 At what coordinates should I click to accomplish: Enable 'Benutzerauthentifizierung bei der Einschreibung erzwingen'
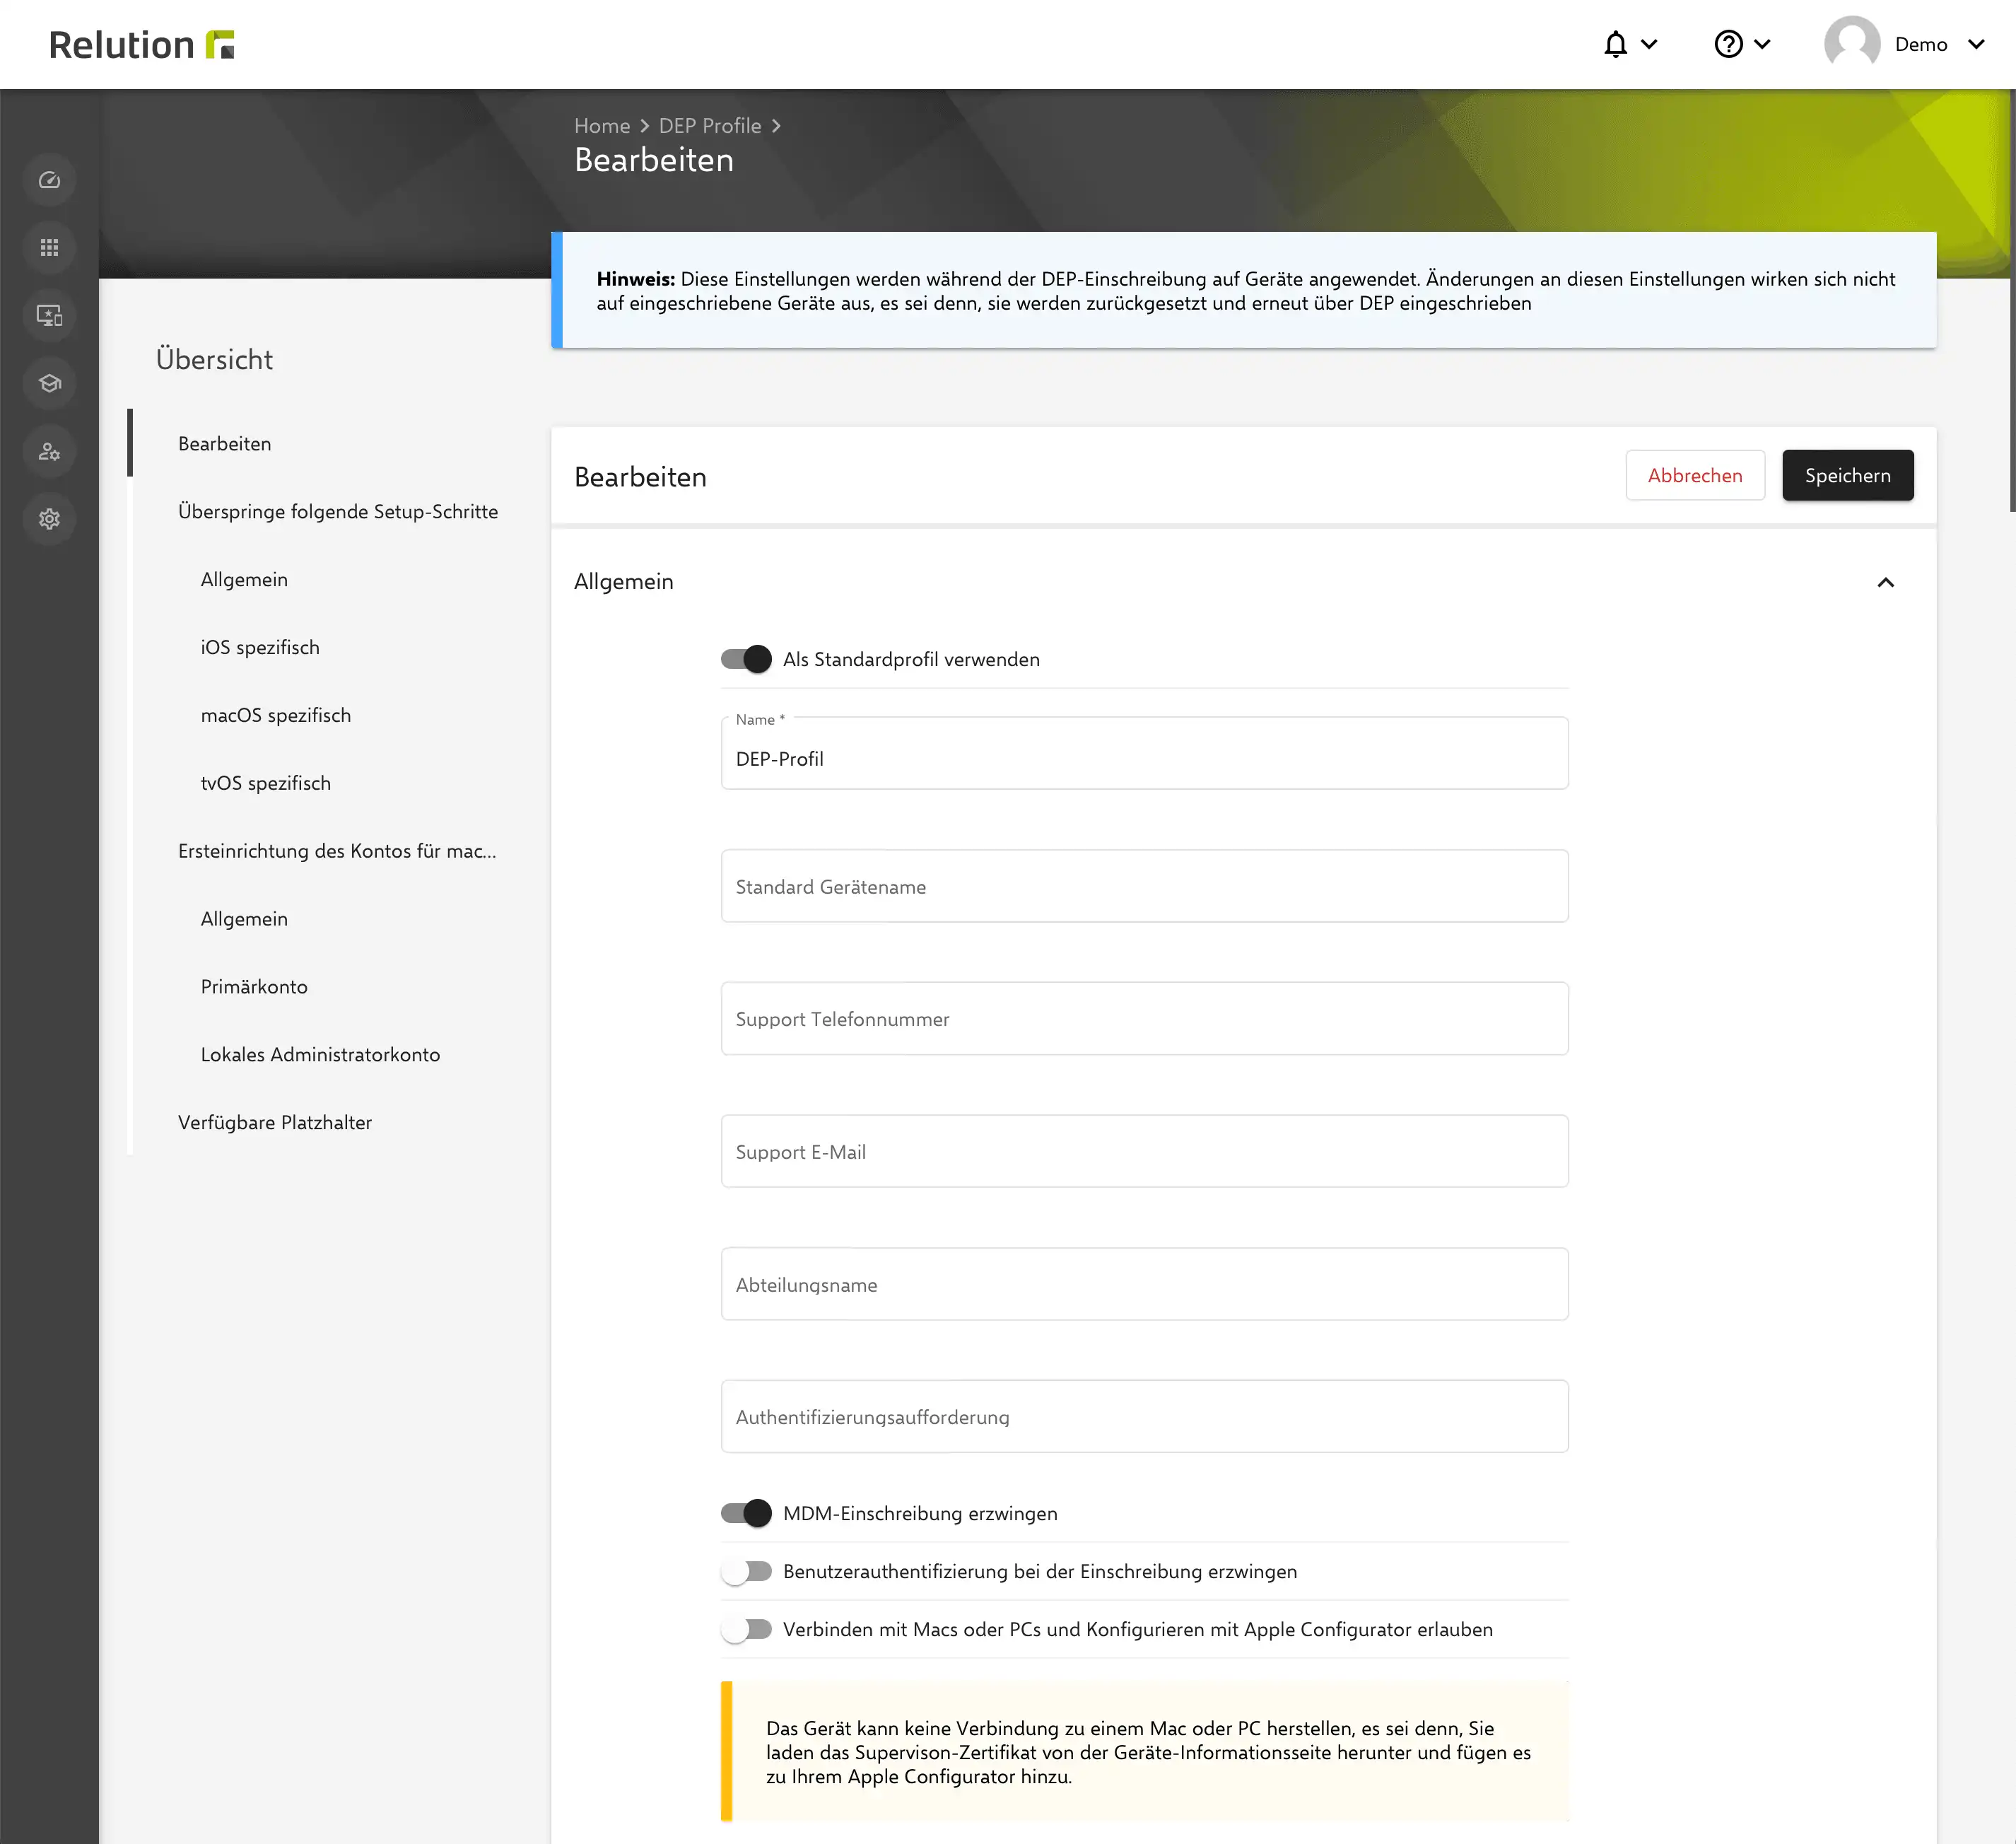746,1571
